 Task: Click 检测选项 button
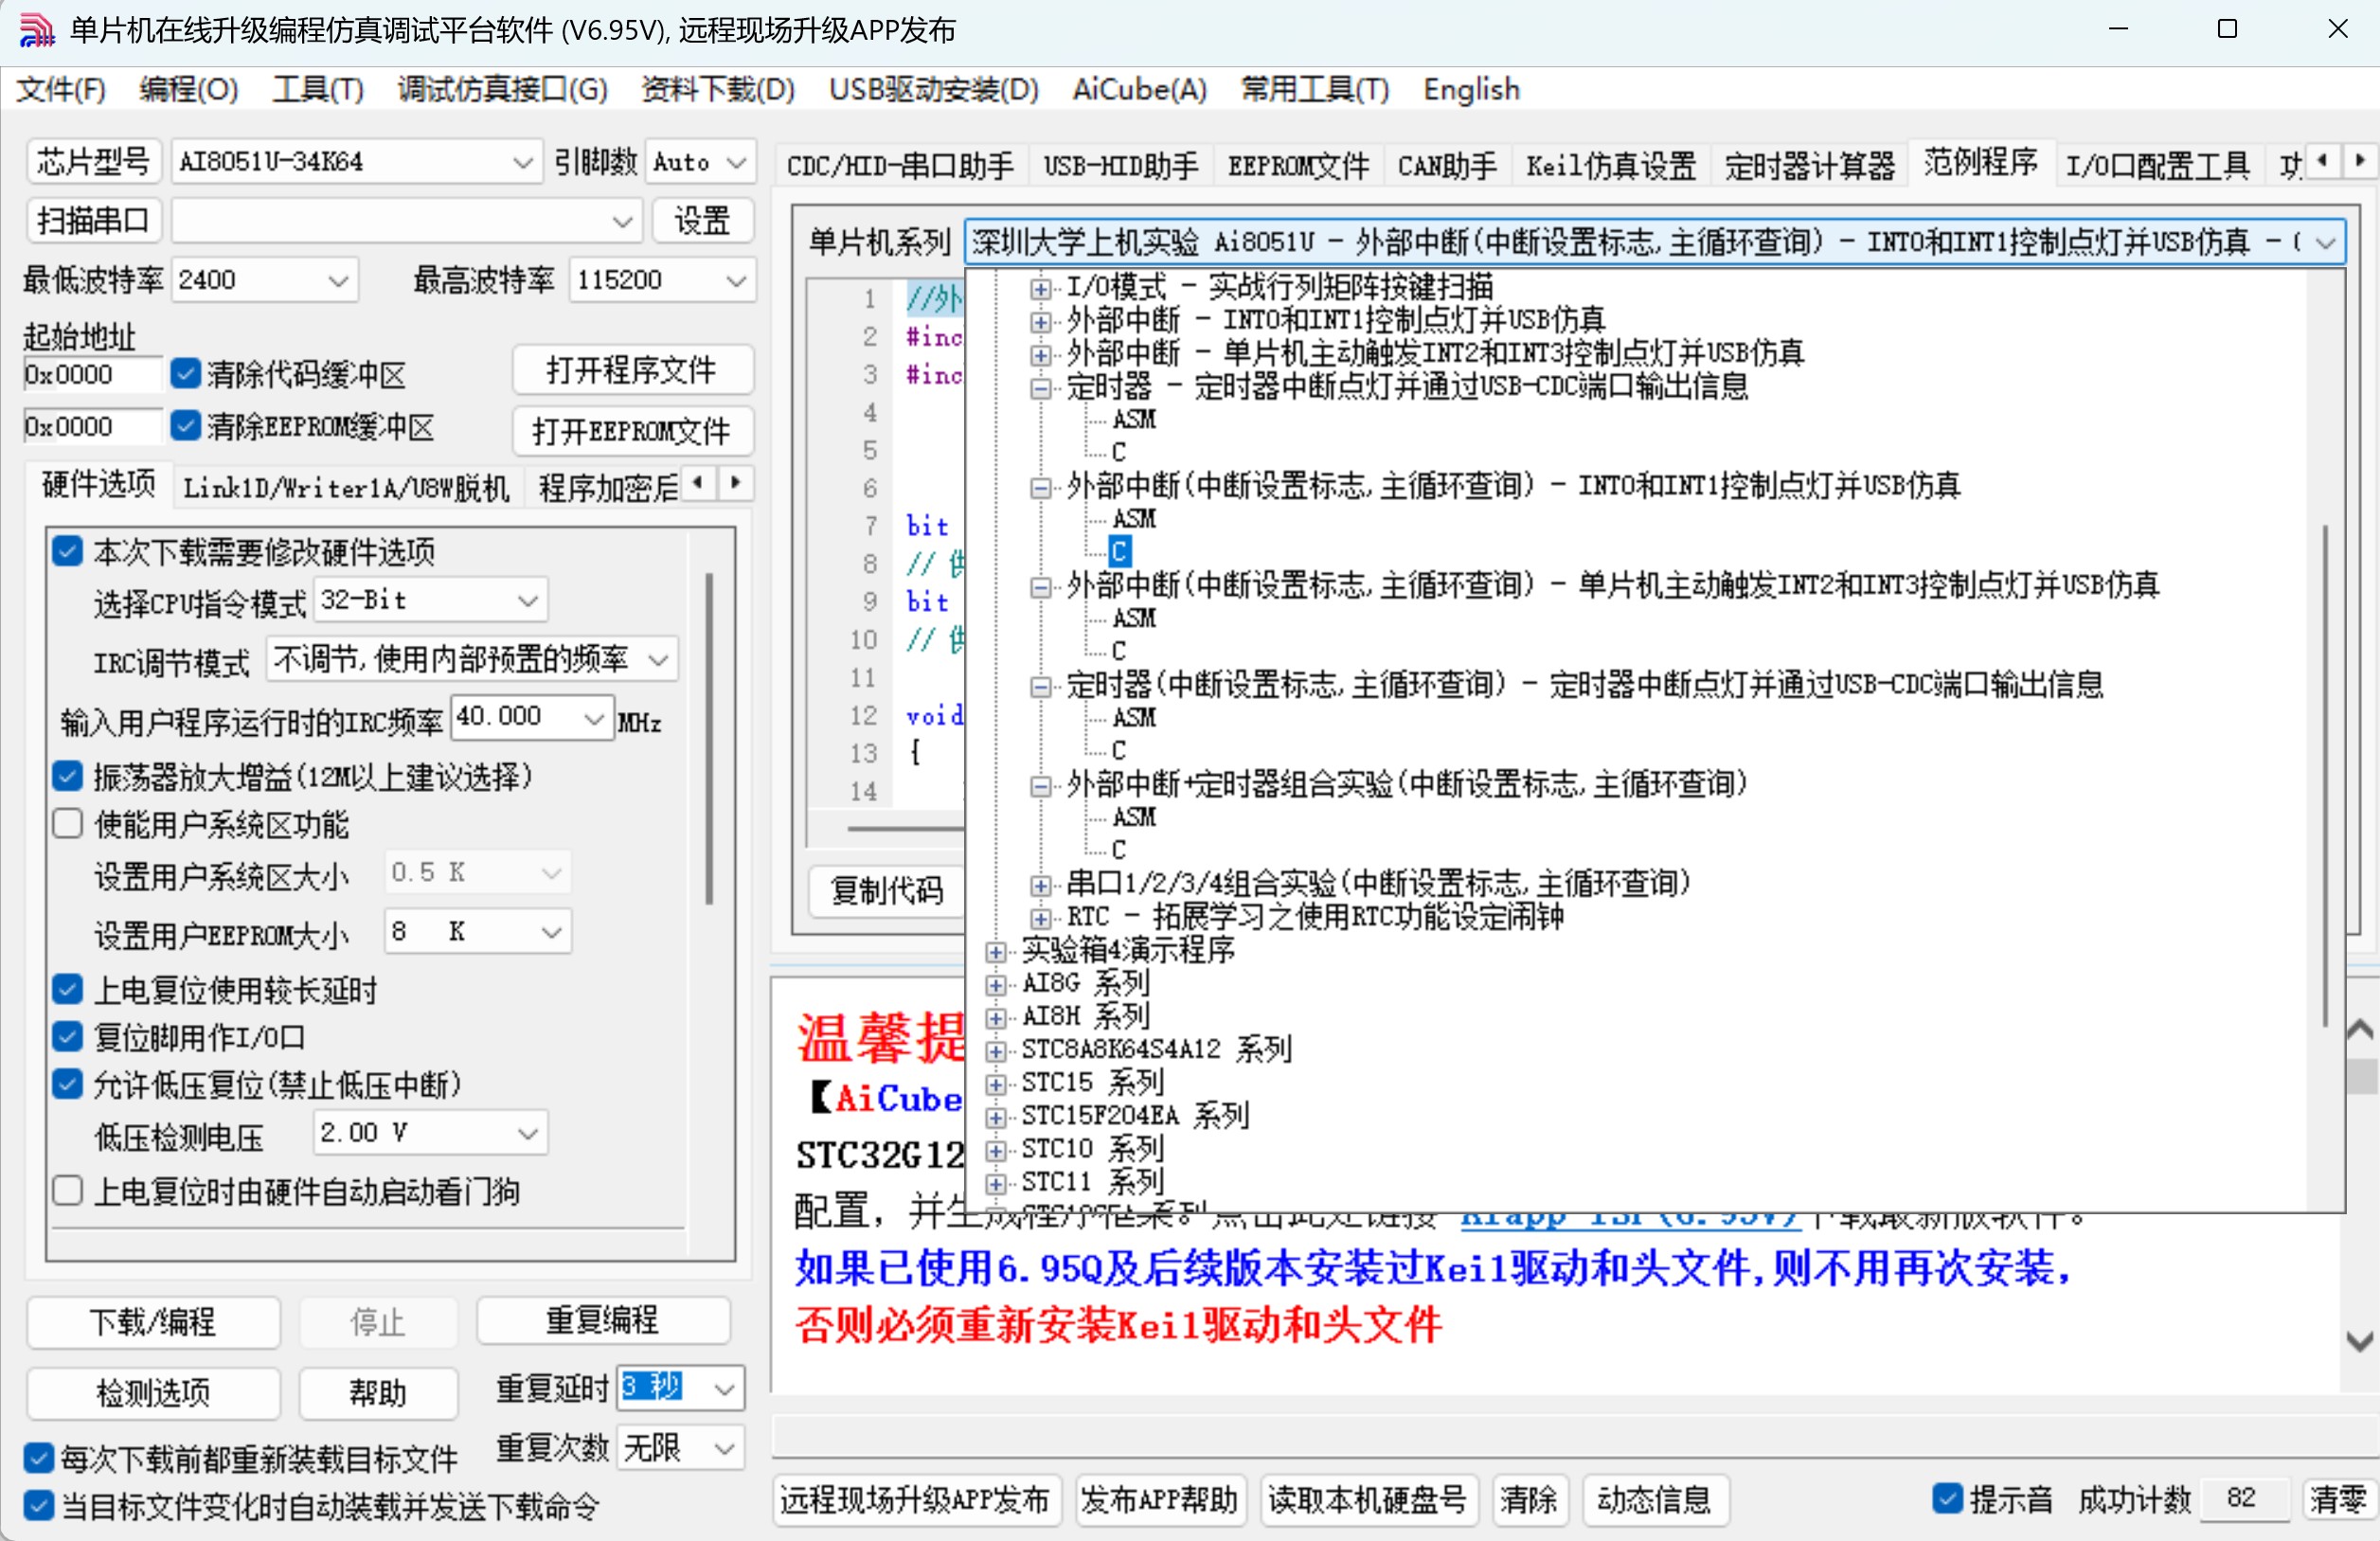tap(152, 1392)
